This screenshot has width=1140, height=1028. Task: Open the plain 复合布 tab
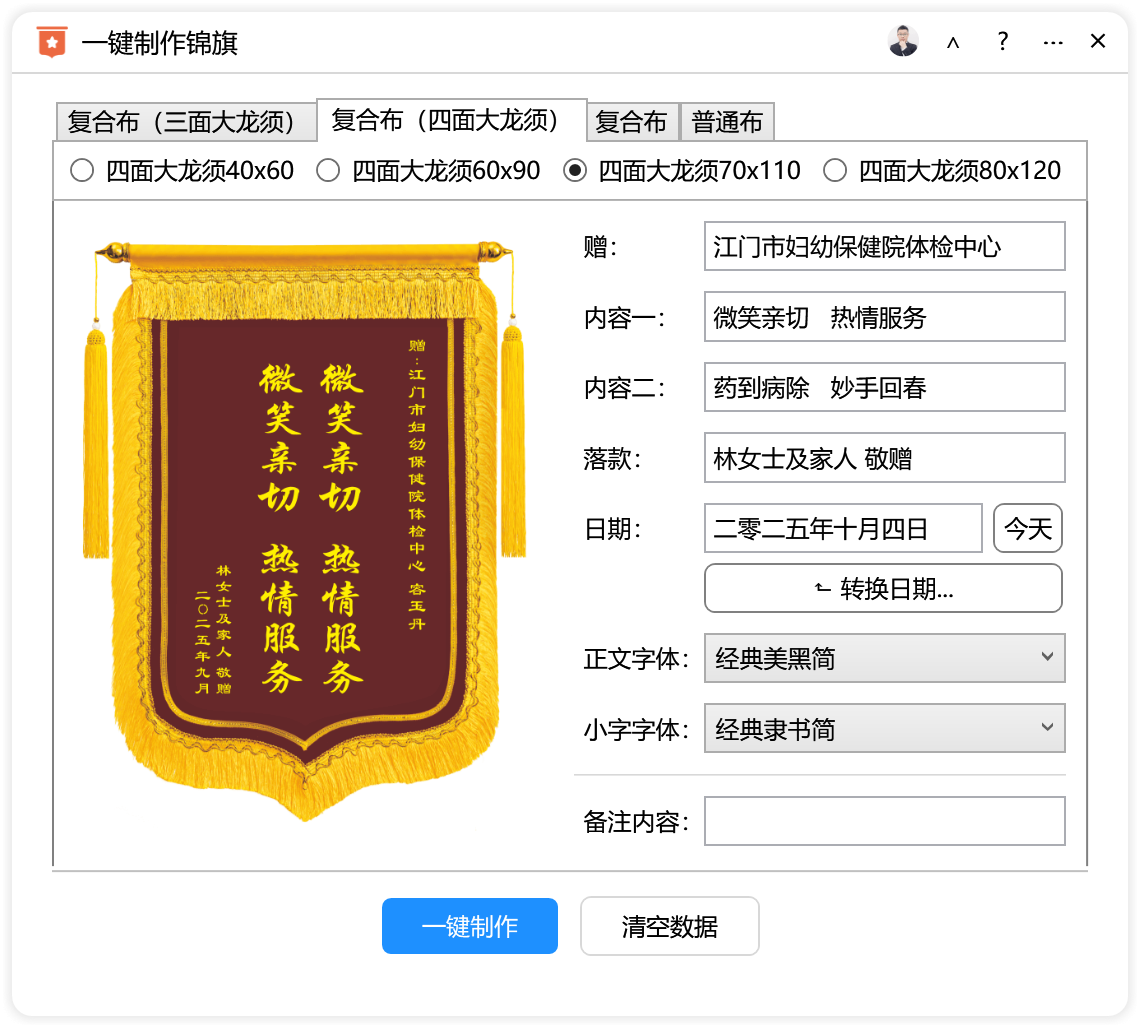point(631,122)
